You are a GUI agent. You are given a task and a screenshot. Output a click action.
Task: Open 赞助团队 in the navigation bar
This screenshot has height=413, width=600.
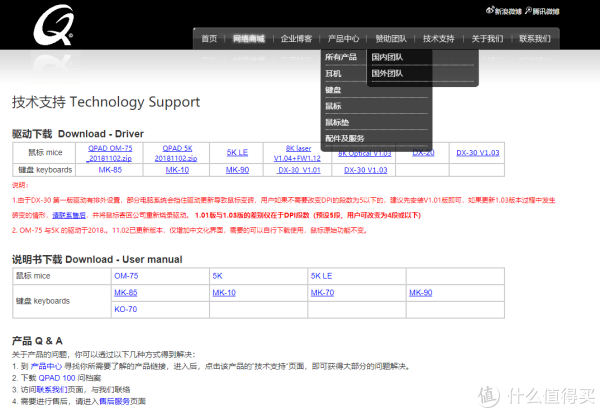(391, 38)
